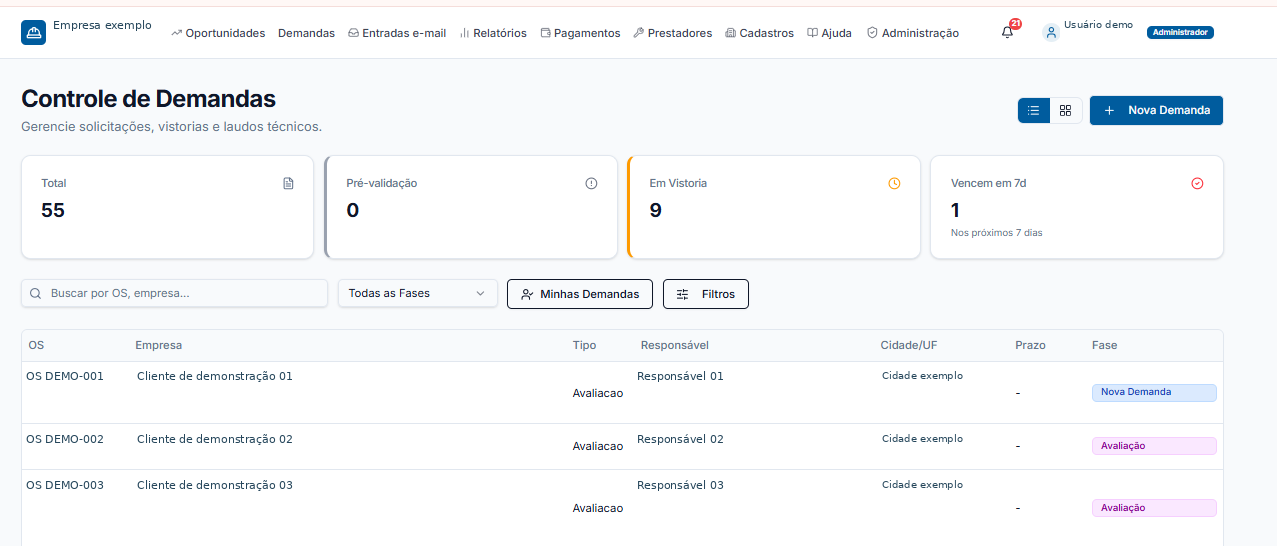The image size is (1277, 546).
Task: Select the Em Vistoria card
Action: [x=774, y=207]
